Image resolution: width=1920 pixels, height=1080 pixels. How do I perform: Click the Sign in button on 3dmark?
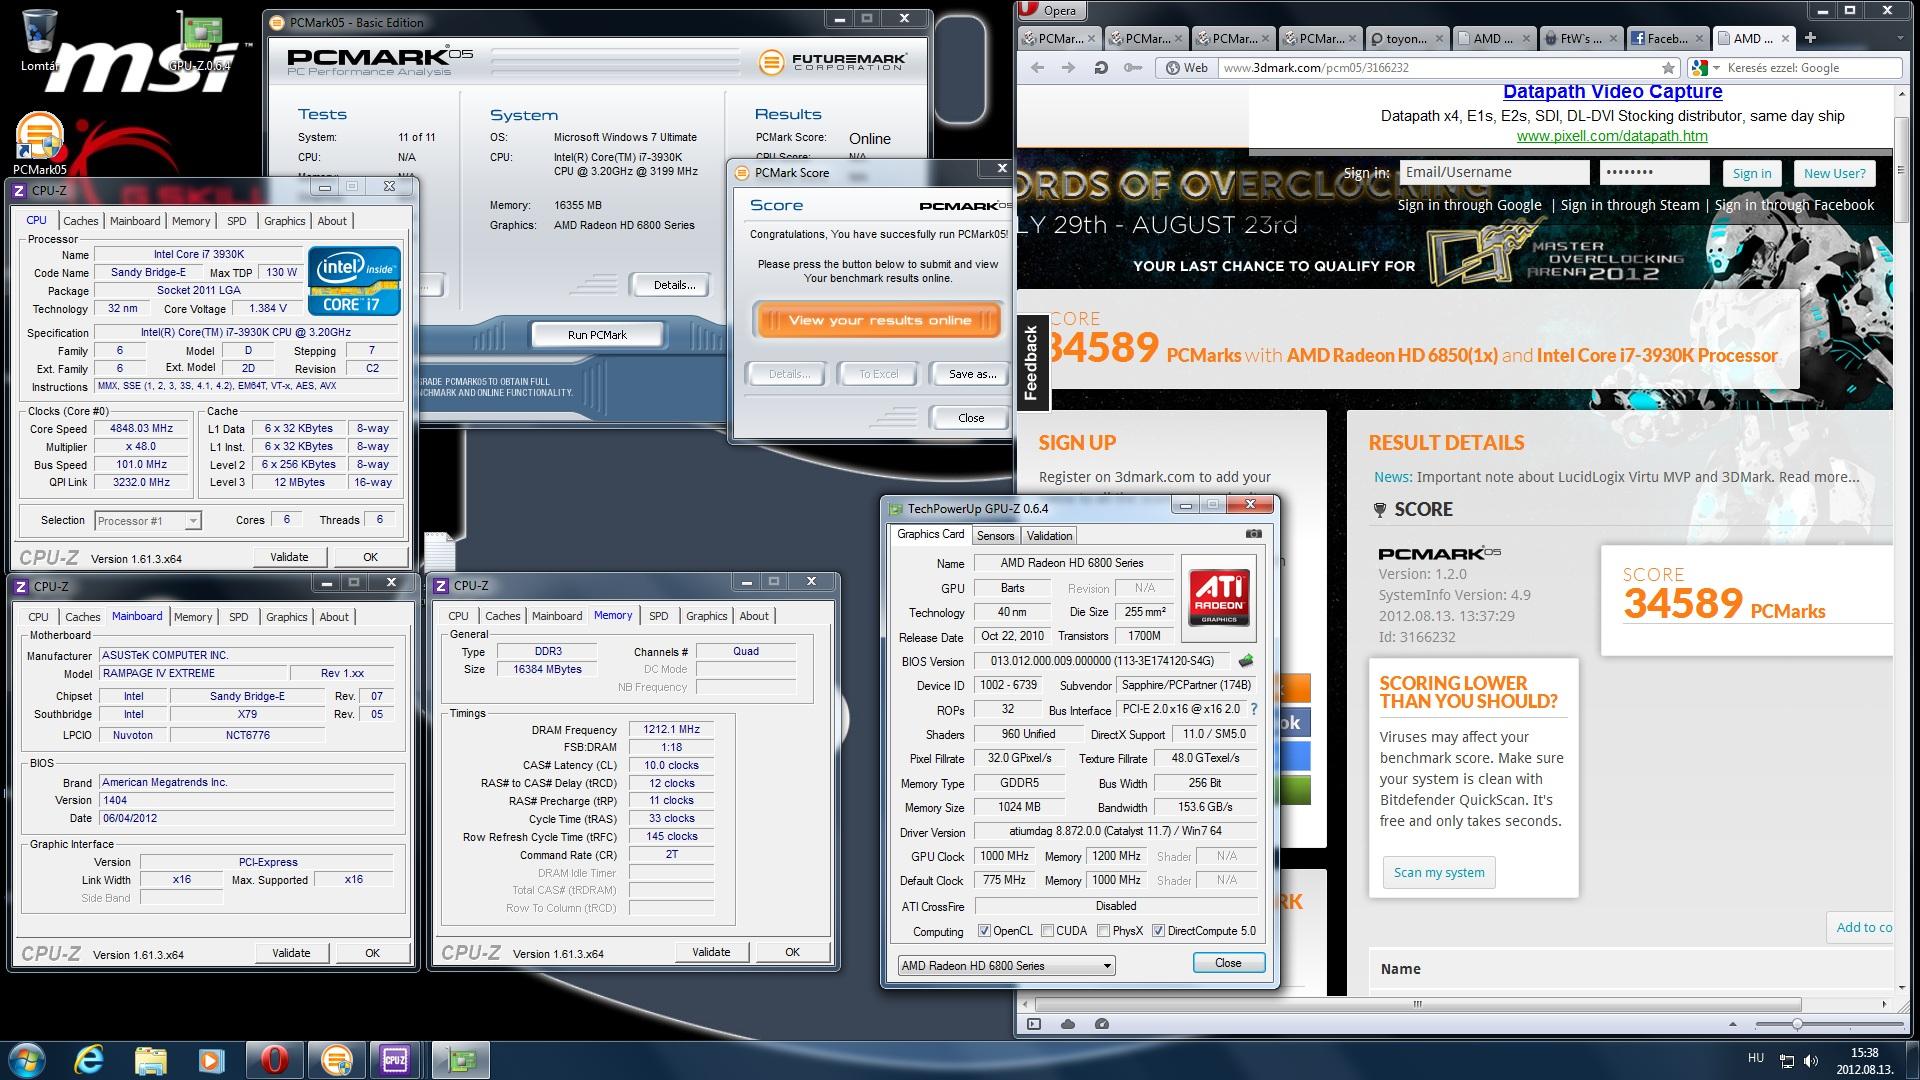click(1751, 173)
